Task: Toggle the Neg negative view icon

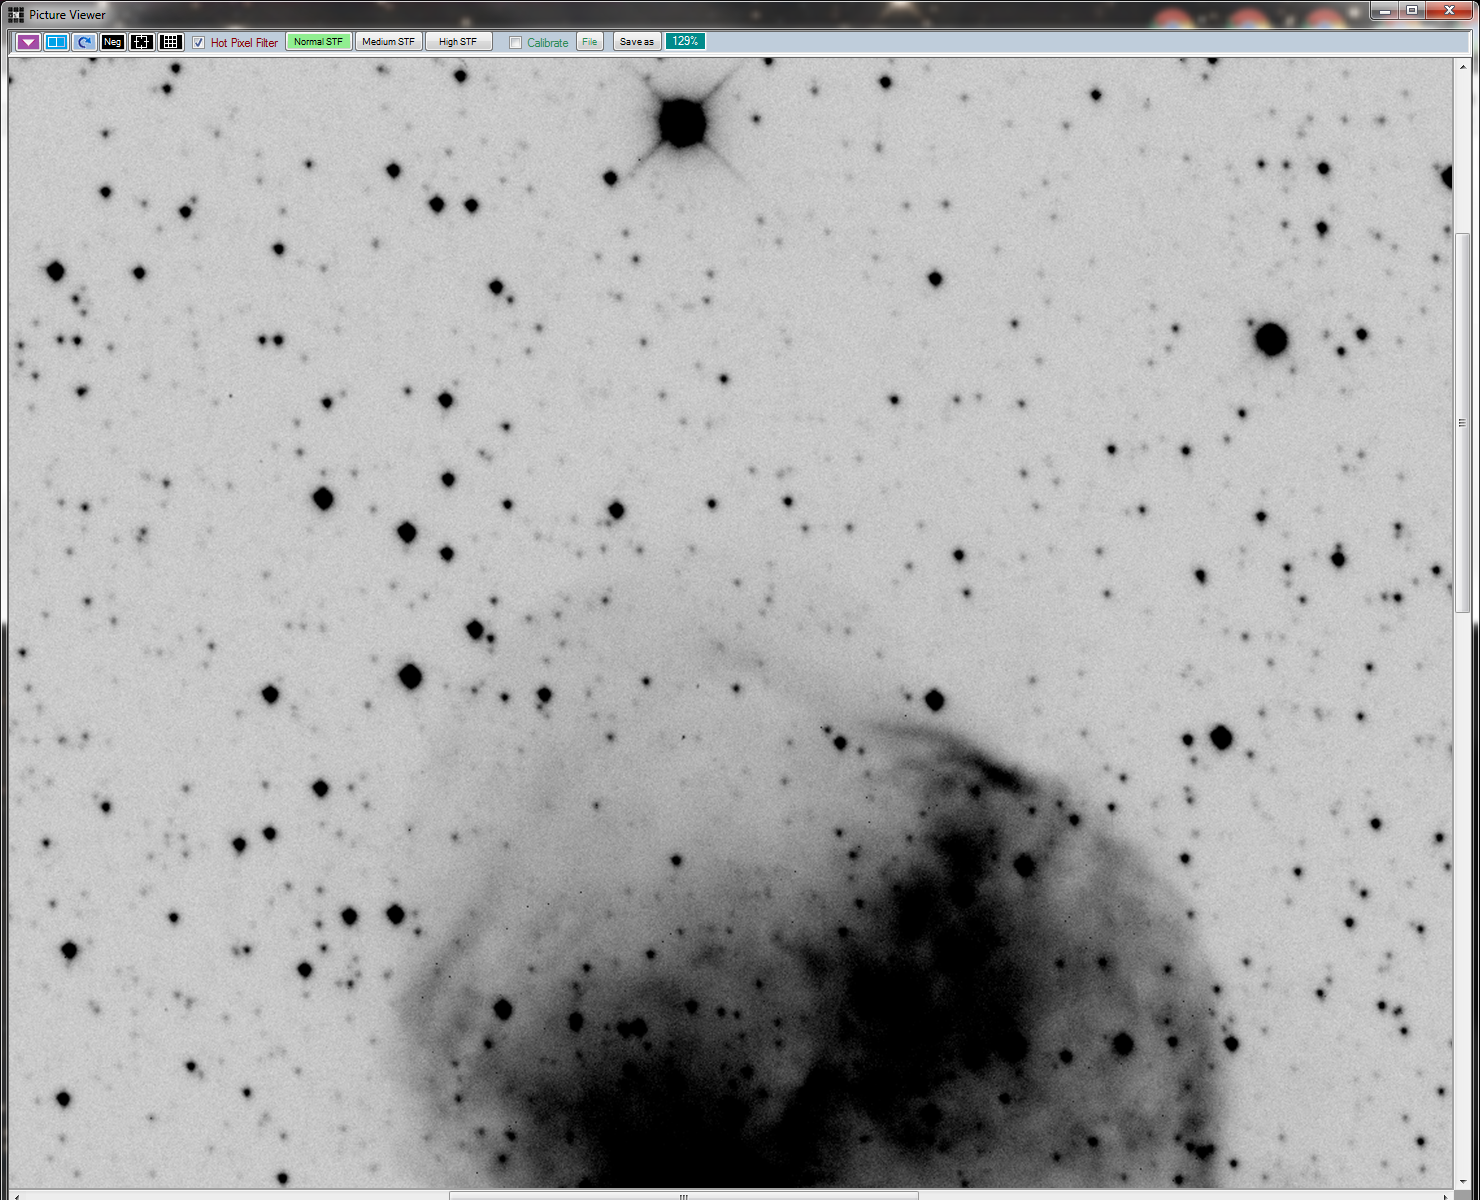Action: tap(111, 42)
